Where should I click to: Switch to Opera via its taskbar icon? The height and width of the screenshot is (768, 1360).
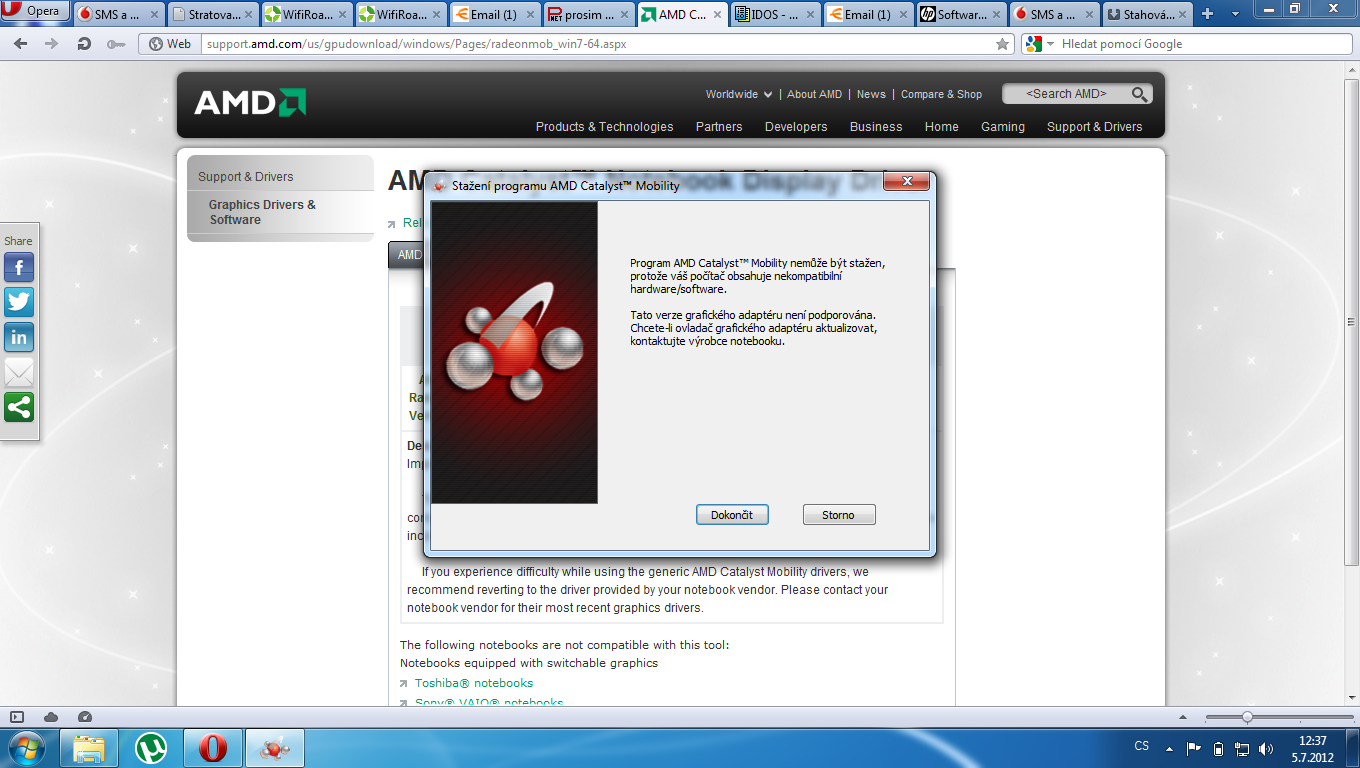tap(212, 748)
